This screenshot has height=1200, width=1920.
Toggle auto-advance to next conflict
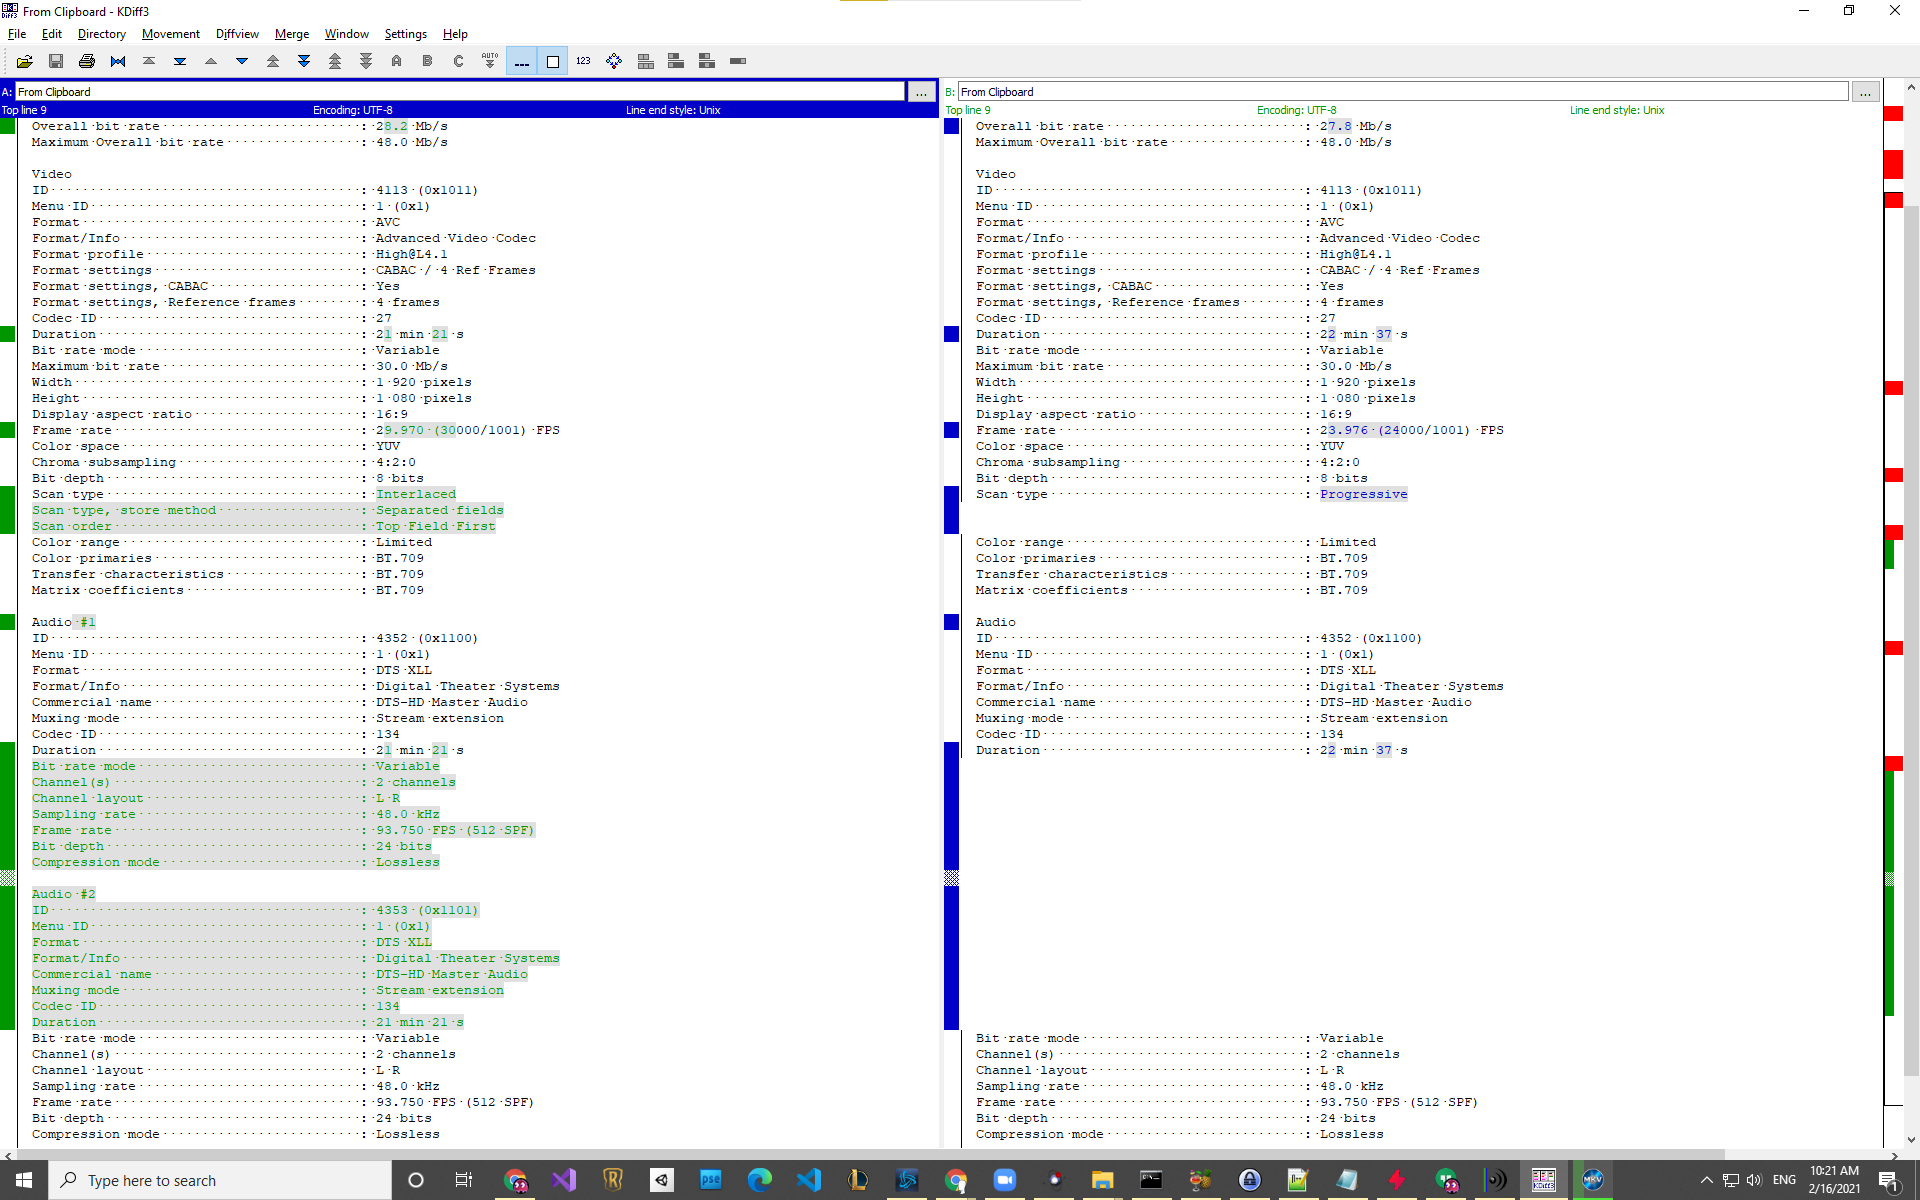pyautogui.click(x=490, y=61)
